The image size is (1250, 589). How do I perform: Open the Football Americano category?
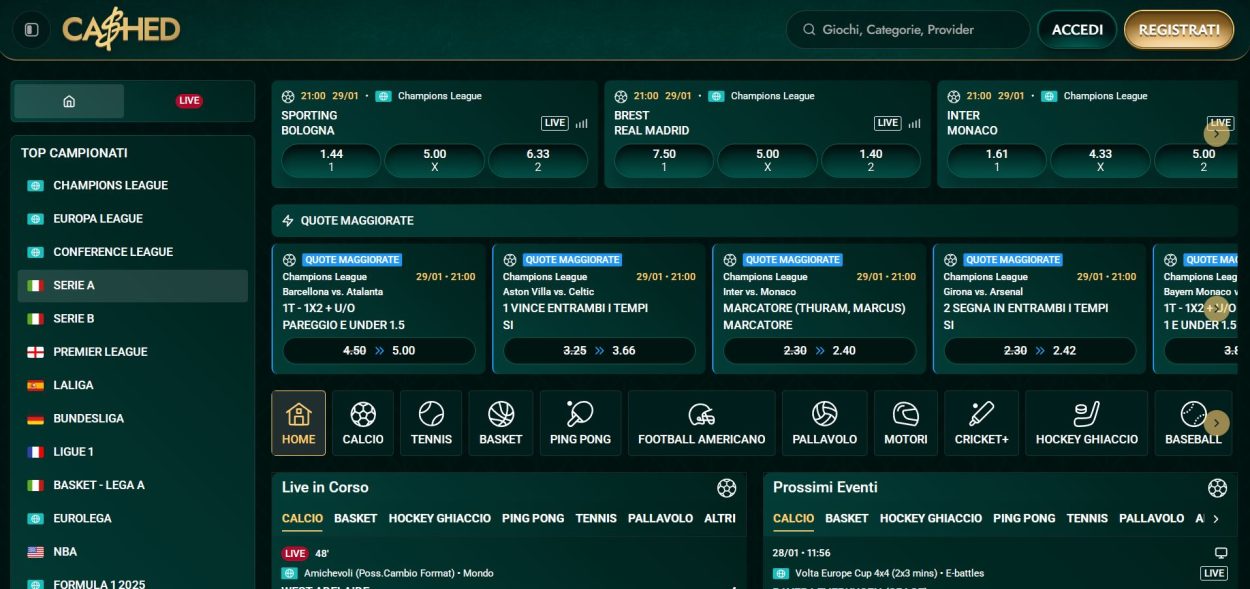[x=702, y=423]
